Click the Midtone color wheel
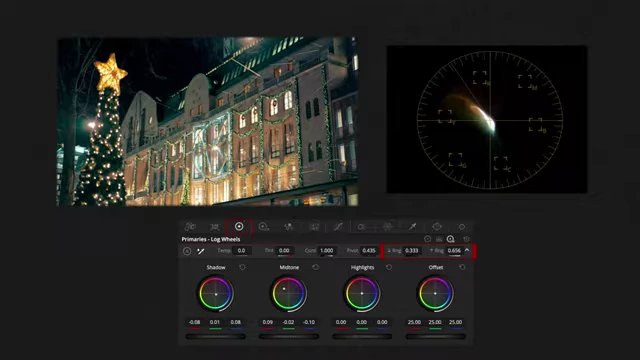 pyautogui.click(x=289, y=293)
